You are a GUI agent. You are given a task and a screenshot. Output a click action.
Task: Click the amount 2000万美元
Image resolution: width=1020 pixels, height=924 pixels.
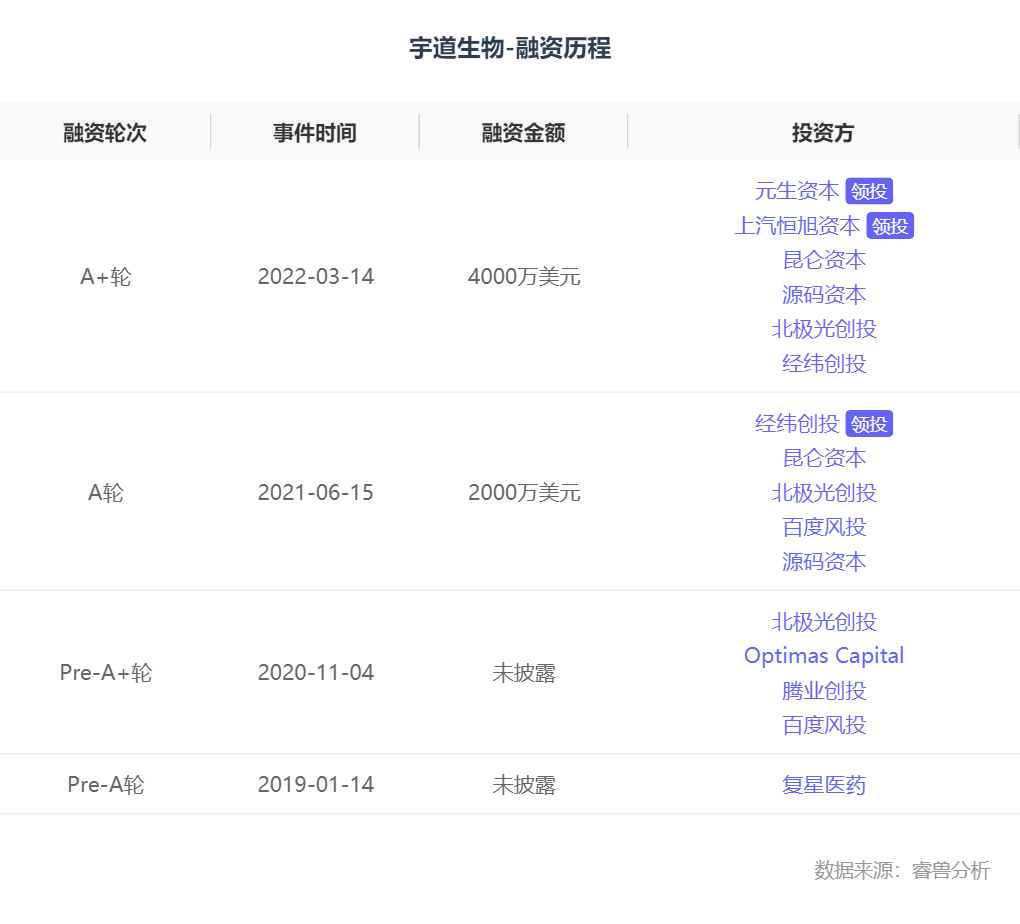pos(524,493)
